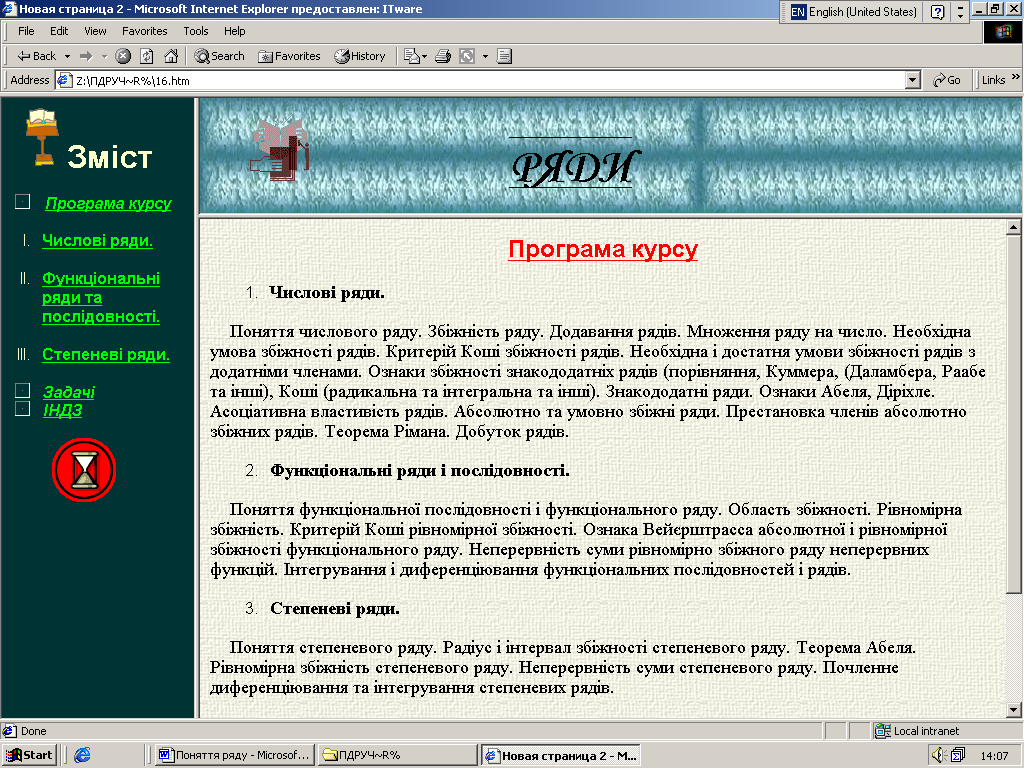This screenshot has width=1024, height=768.
Task: Click the scrollbar down arrow
Action: tap(1013, 710)
